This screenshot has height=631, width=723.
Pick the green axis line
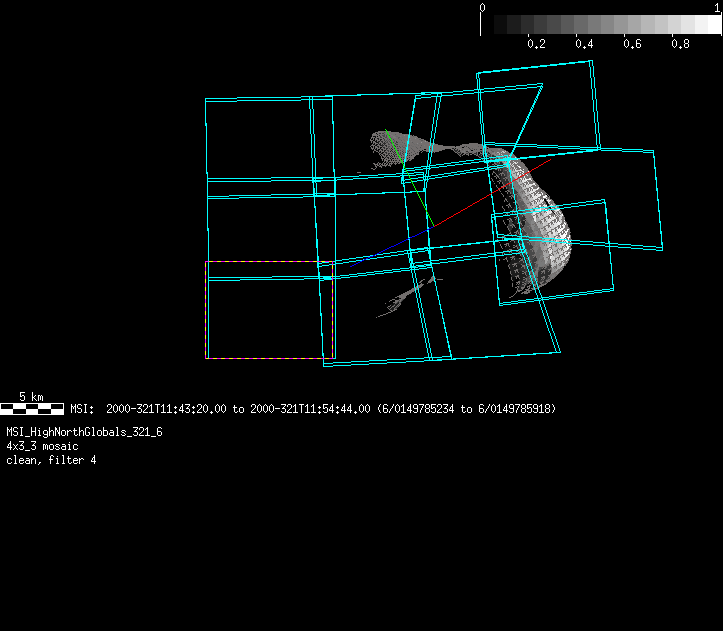pyautogui.click(x=410, y=180)
